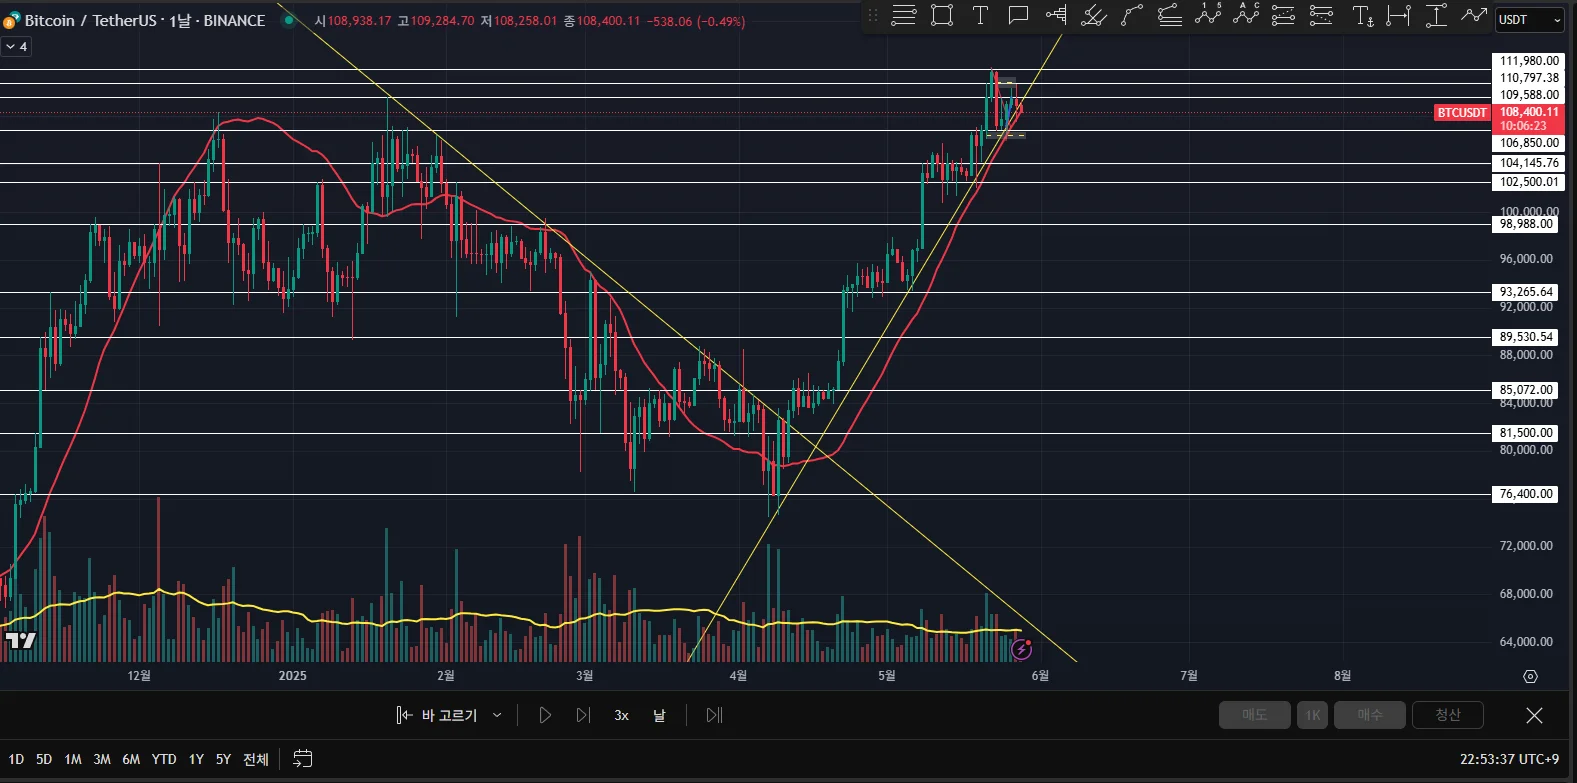
Task: Click the 76,400.00 price label
Action: (x=1526, y=494)
